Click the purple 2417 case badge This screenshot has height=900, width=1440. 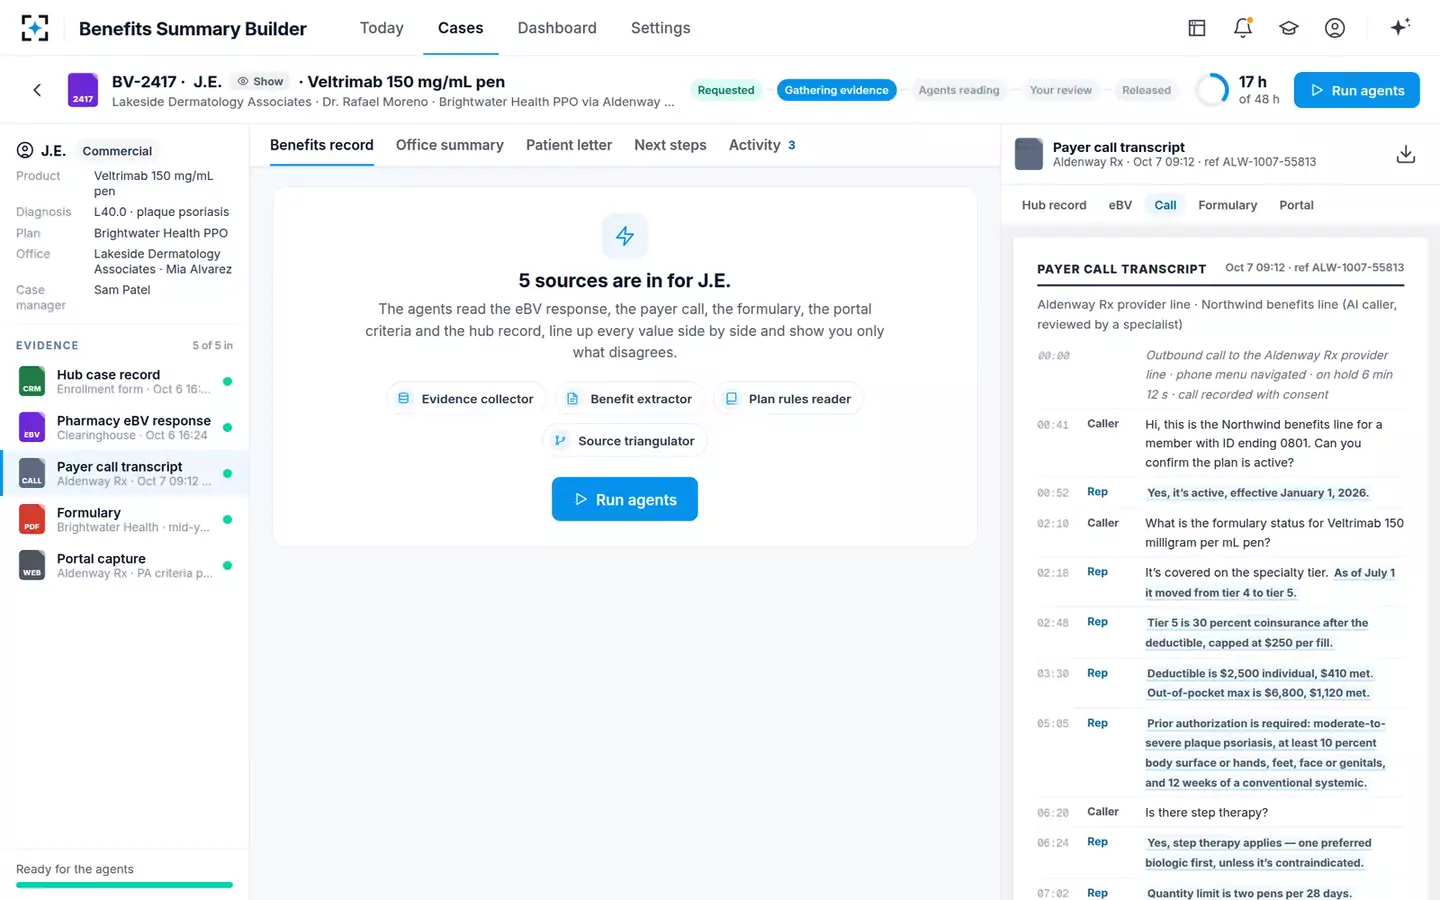[83, 90]
